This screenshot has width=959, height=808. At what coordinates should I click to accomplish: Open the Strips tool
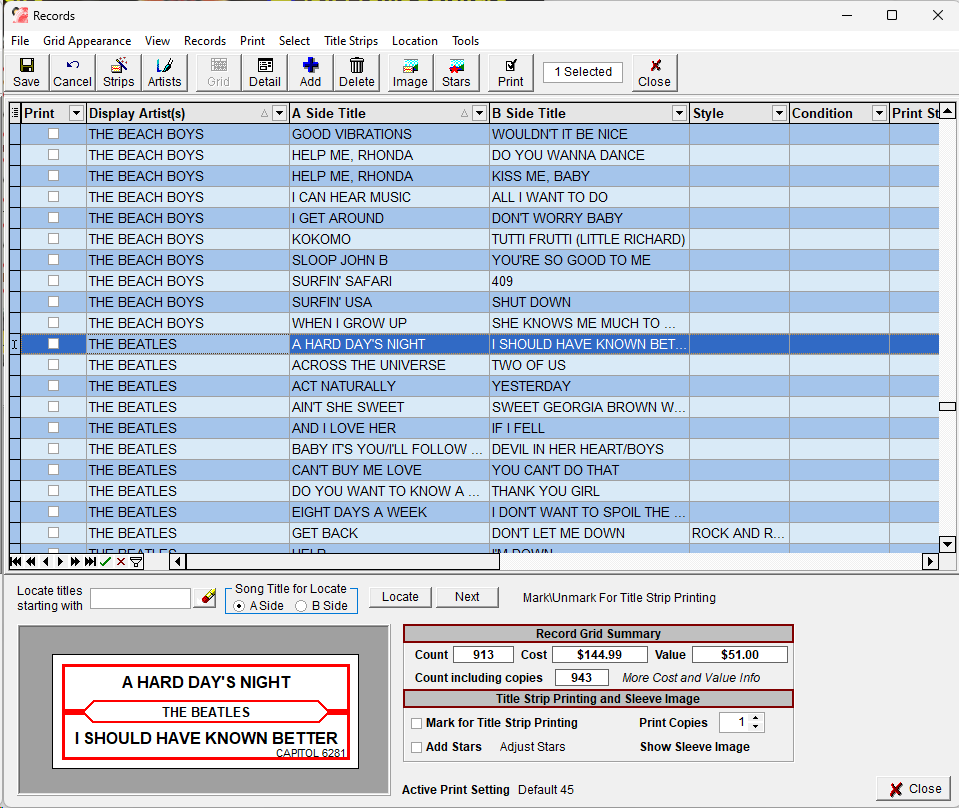tap(118, 72)
